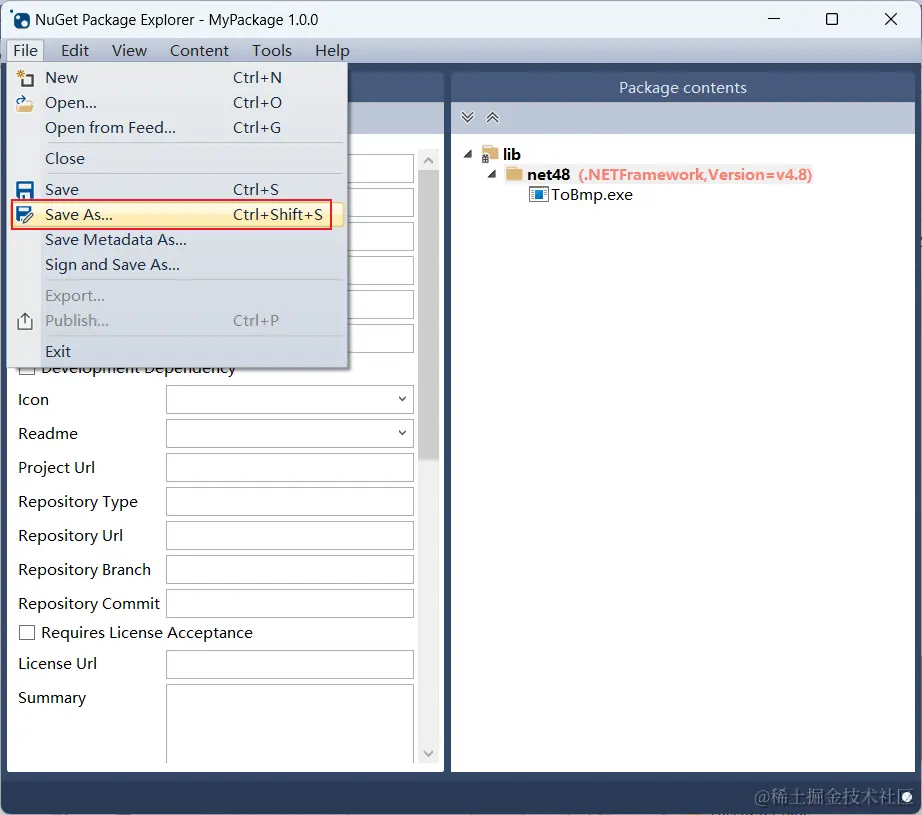Image resolution: width=922 pixels, height=815 pixels.
Task: Click the Repository Branch input field
Action: (x=290, y=570)
